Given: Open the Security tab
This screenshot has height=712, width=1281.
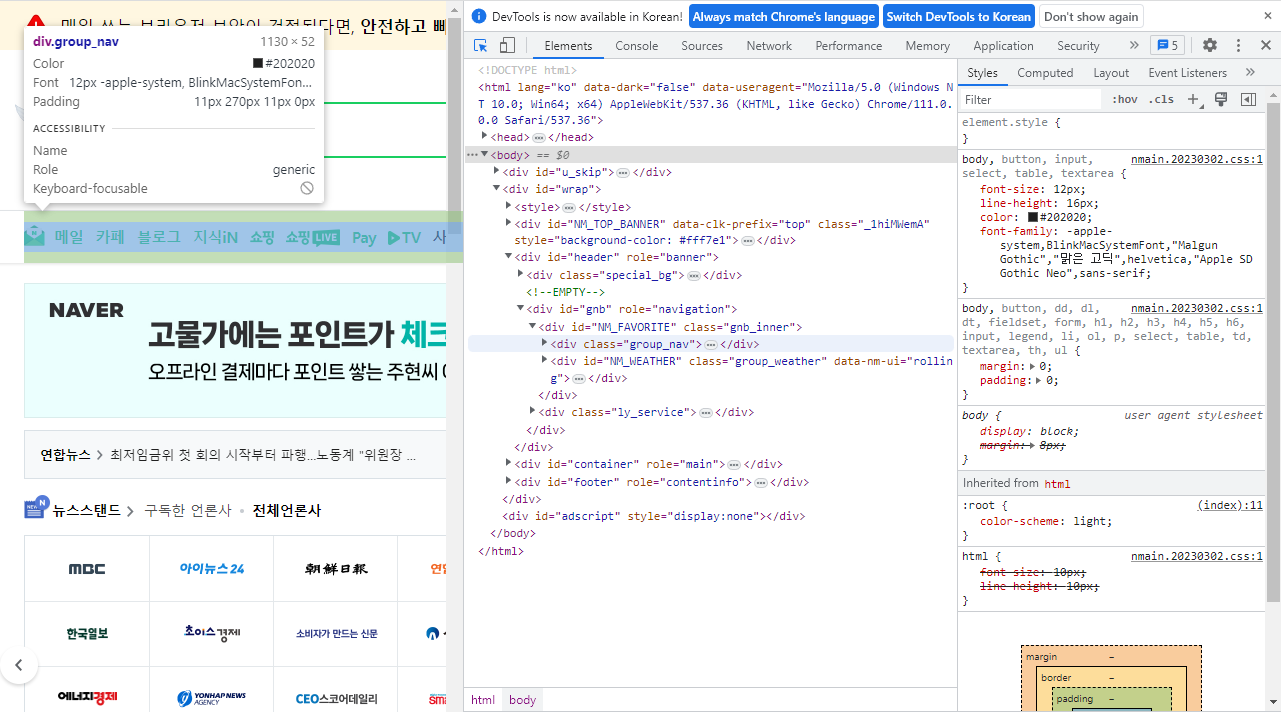Looking at the screenshot, I should (x=1078, y=46).
